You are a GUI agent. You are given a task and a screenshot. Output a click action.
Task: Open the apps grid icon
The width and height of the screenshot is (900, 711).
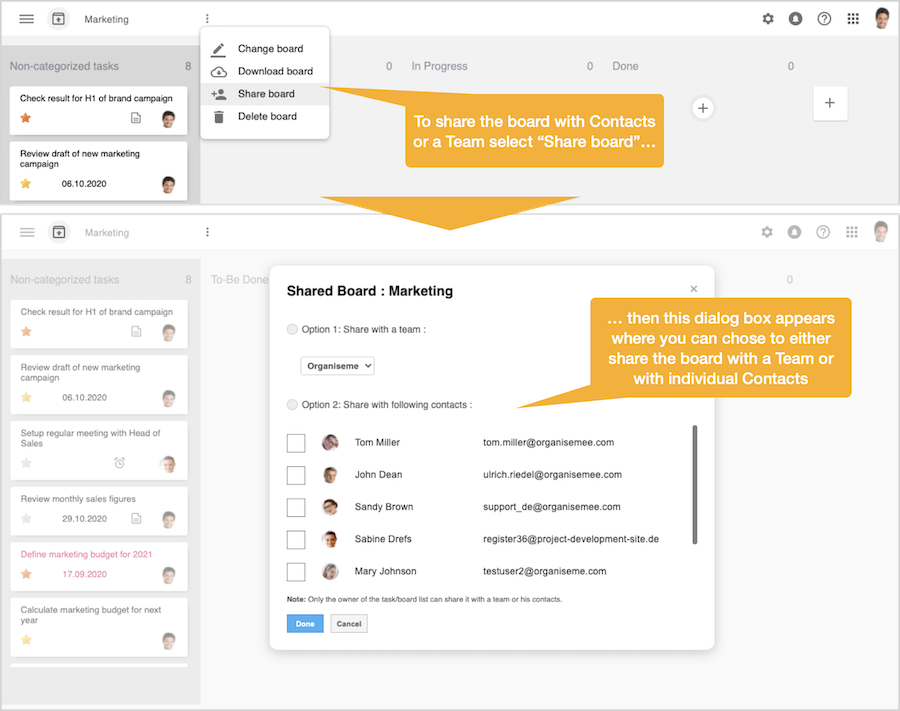(852, 18)
